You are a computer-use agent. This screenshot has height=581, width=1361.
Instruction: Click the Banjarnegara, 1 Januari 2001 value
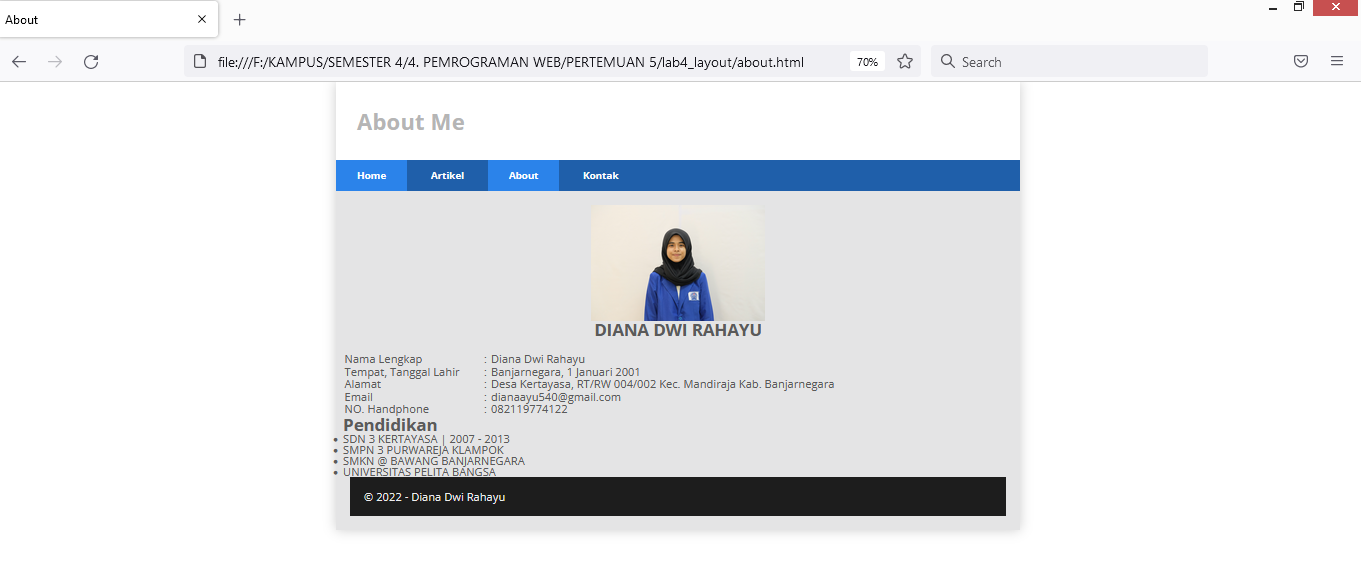pos(565,372)
